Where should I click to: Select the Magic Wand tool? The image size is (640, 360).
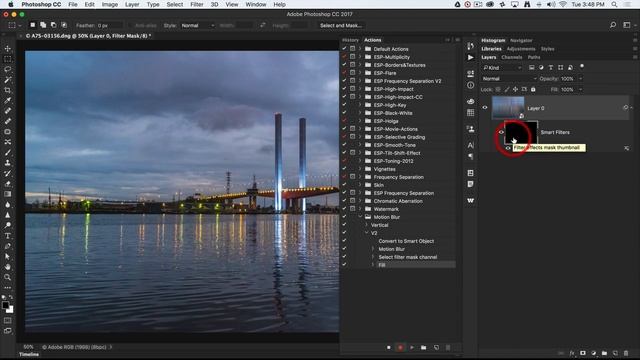7,80
